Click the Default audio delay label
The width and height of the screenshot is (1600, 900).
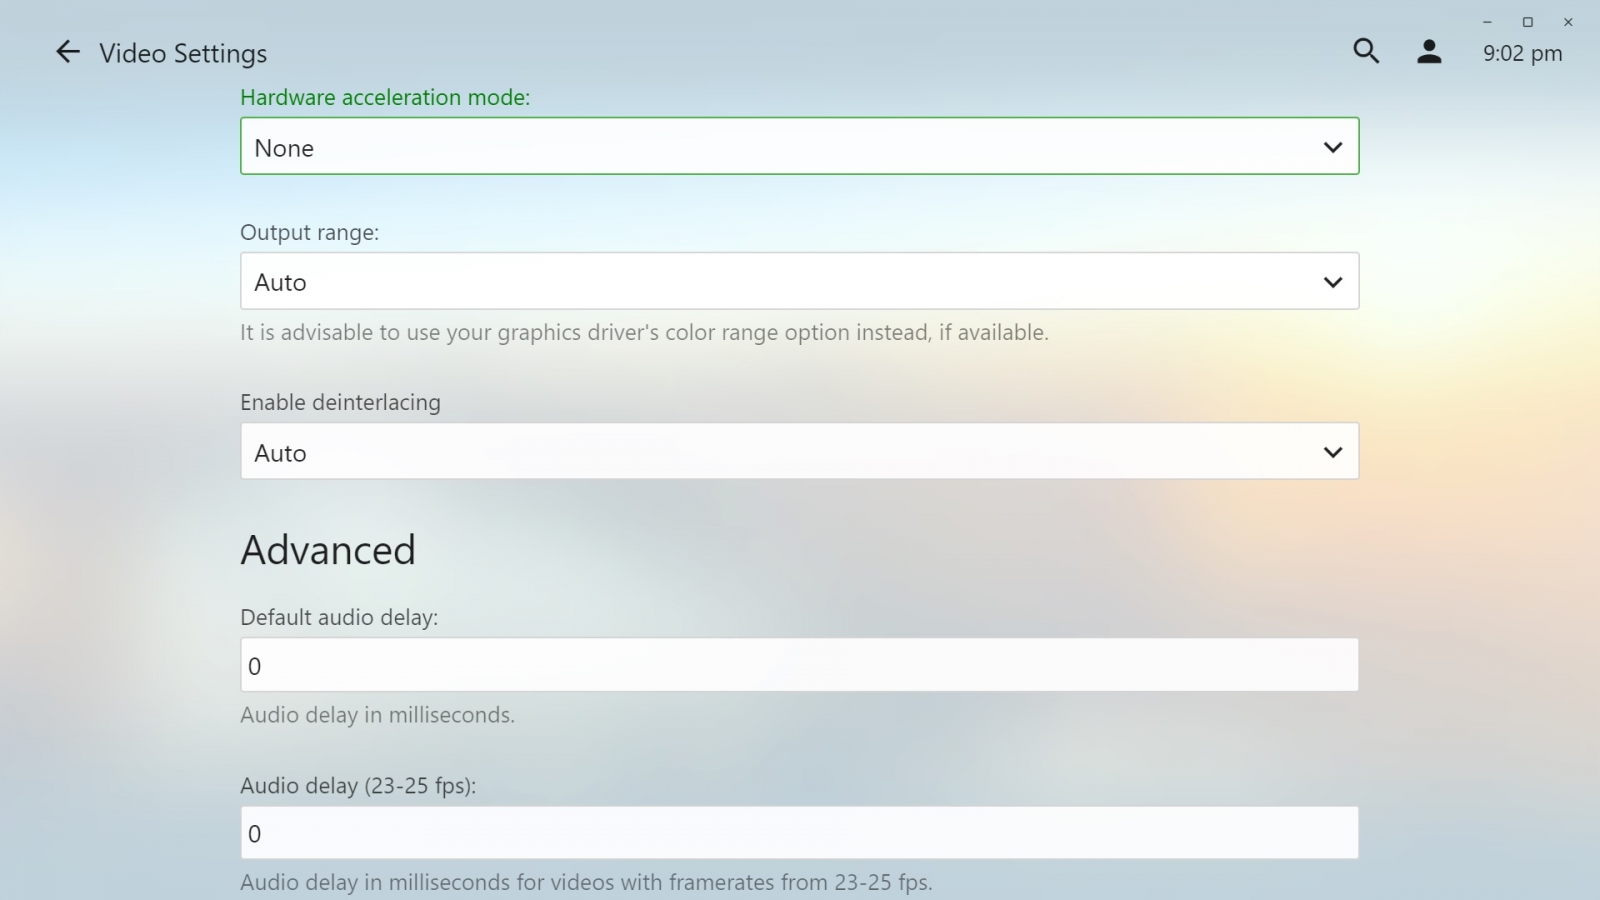[339, 617]
